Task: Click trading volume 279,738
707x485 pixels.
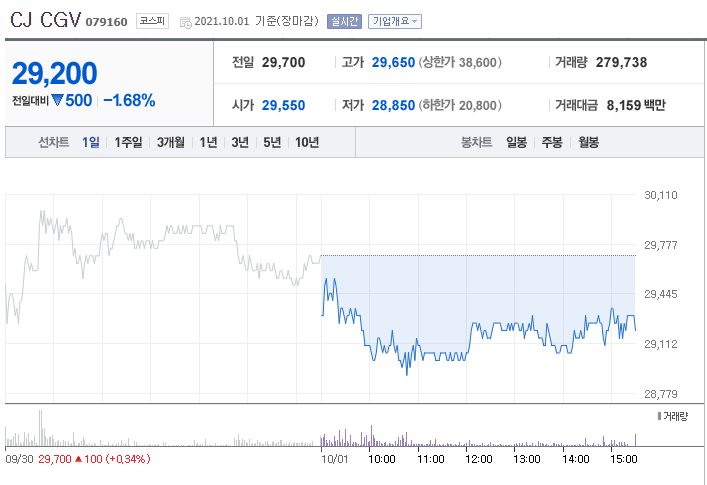Action: [621, 62]
